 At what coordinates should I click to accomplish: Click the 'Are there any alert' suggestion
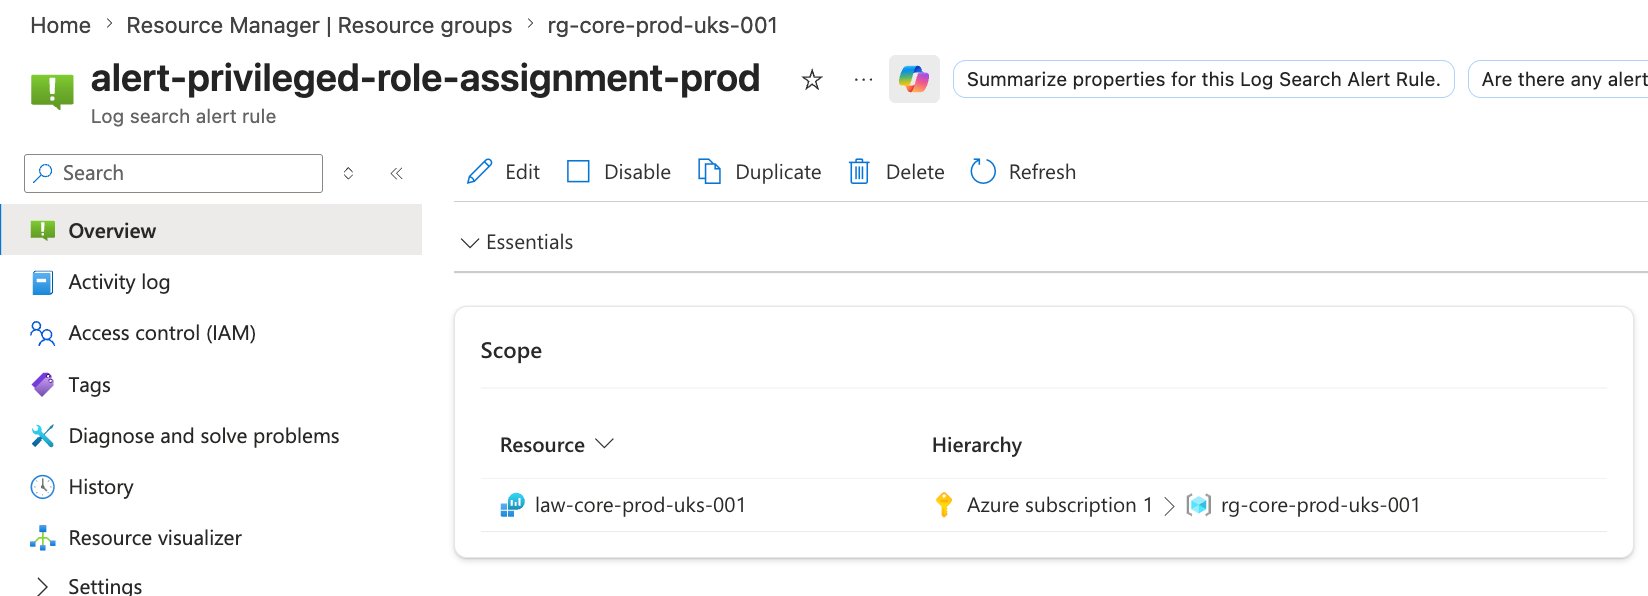1560,79
